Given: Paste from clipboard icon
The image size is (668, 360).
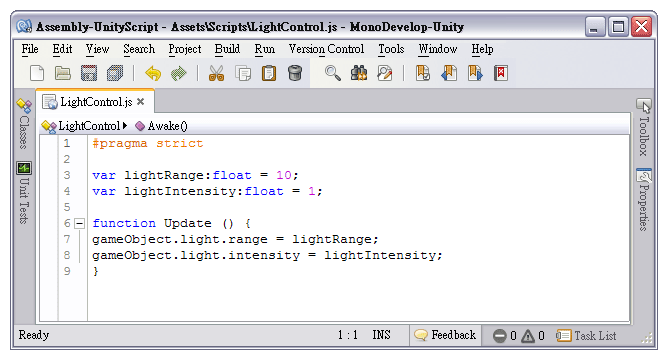Looking at the screenshot, I should pos(269,73).
